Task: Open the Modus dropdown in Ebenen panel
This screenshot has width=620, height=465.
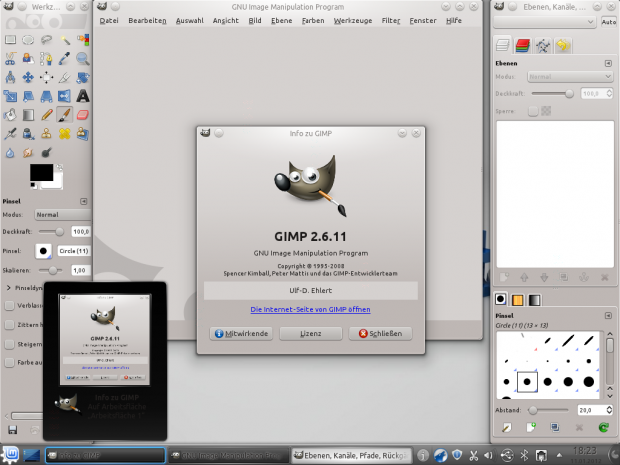Action: [x=570, y=77]
